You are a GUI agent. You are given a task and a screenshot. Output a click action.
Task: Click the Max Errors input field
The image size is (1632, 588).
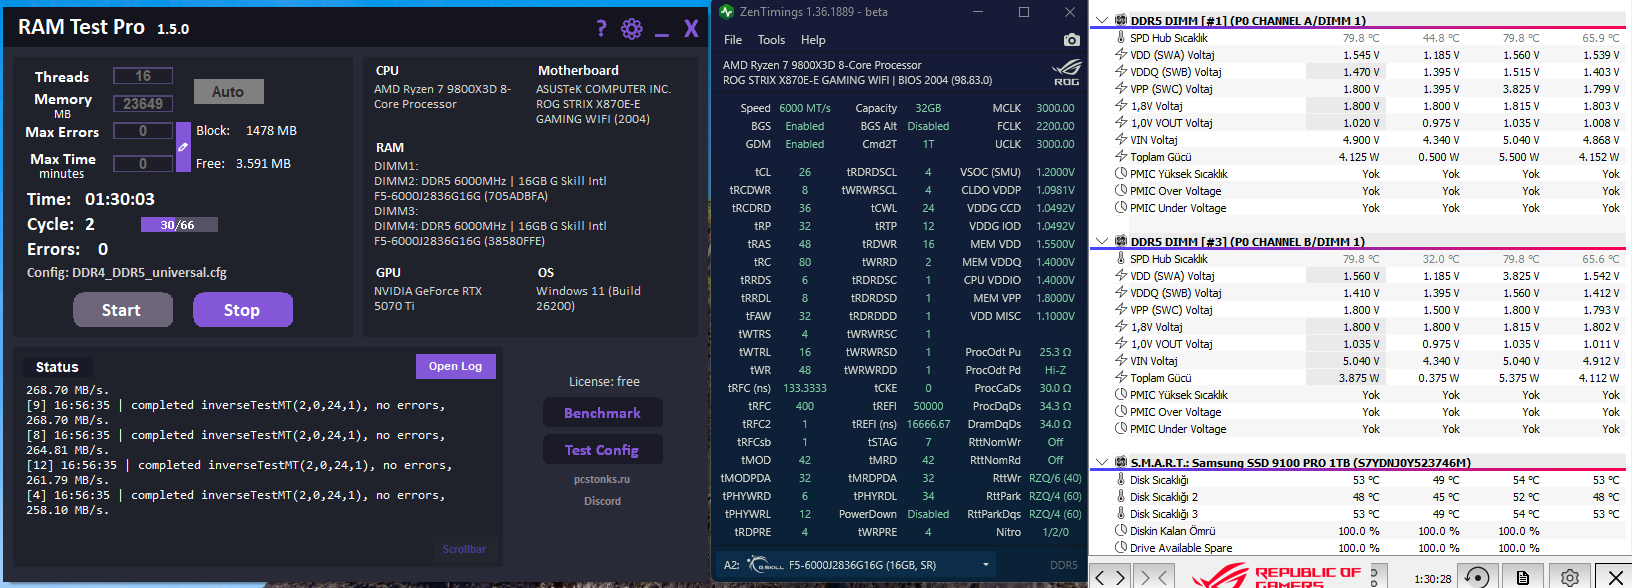[x=143, y=131]
